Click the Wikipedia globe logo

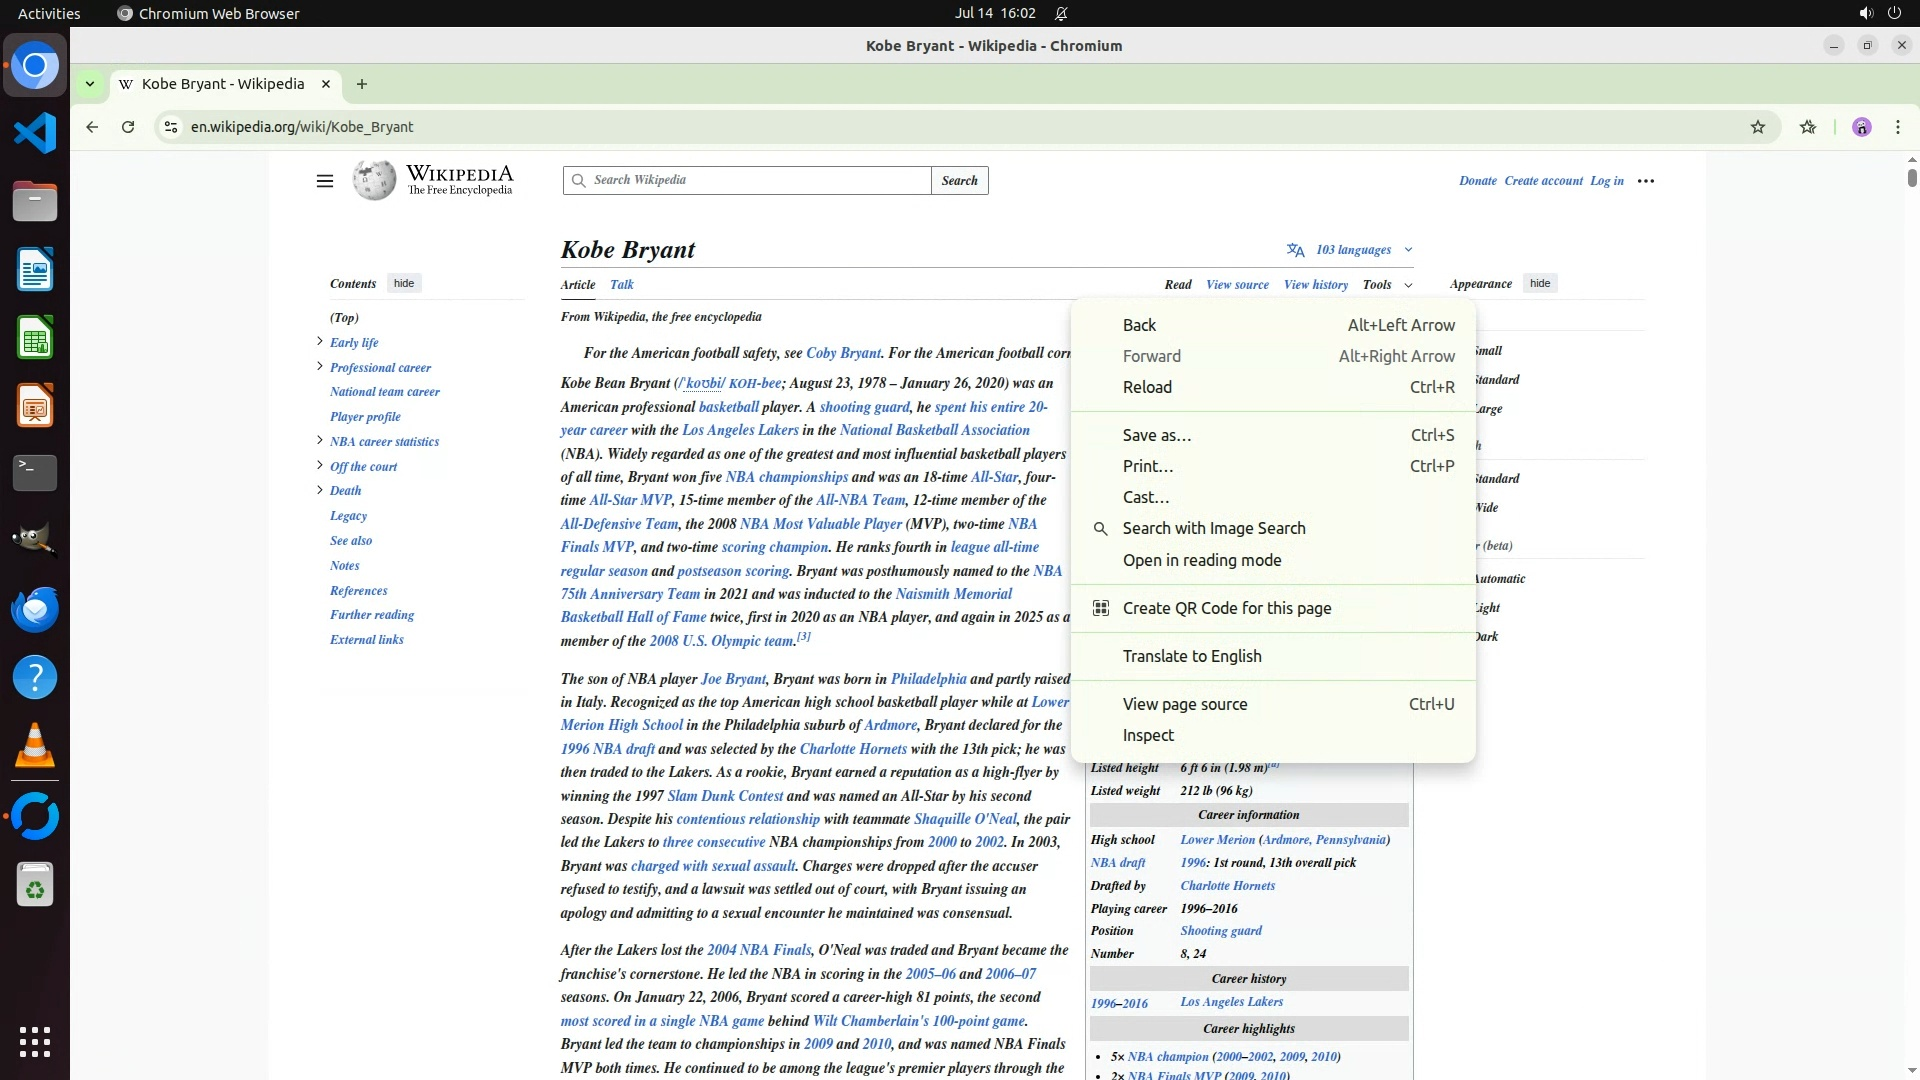tap(374, 181)
